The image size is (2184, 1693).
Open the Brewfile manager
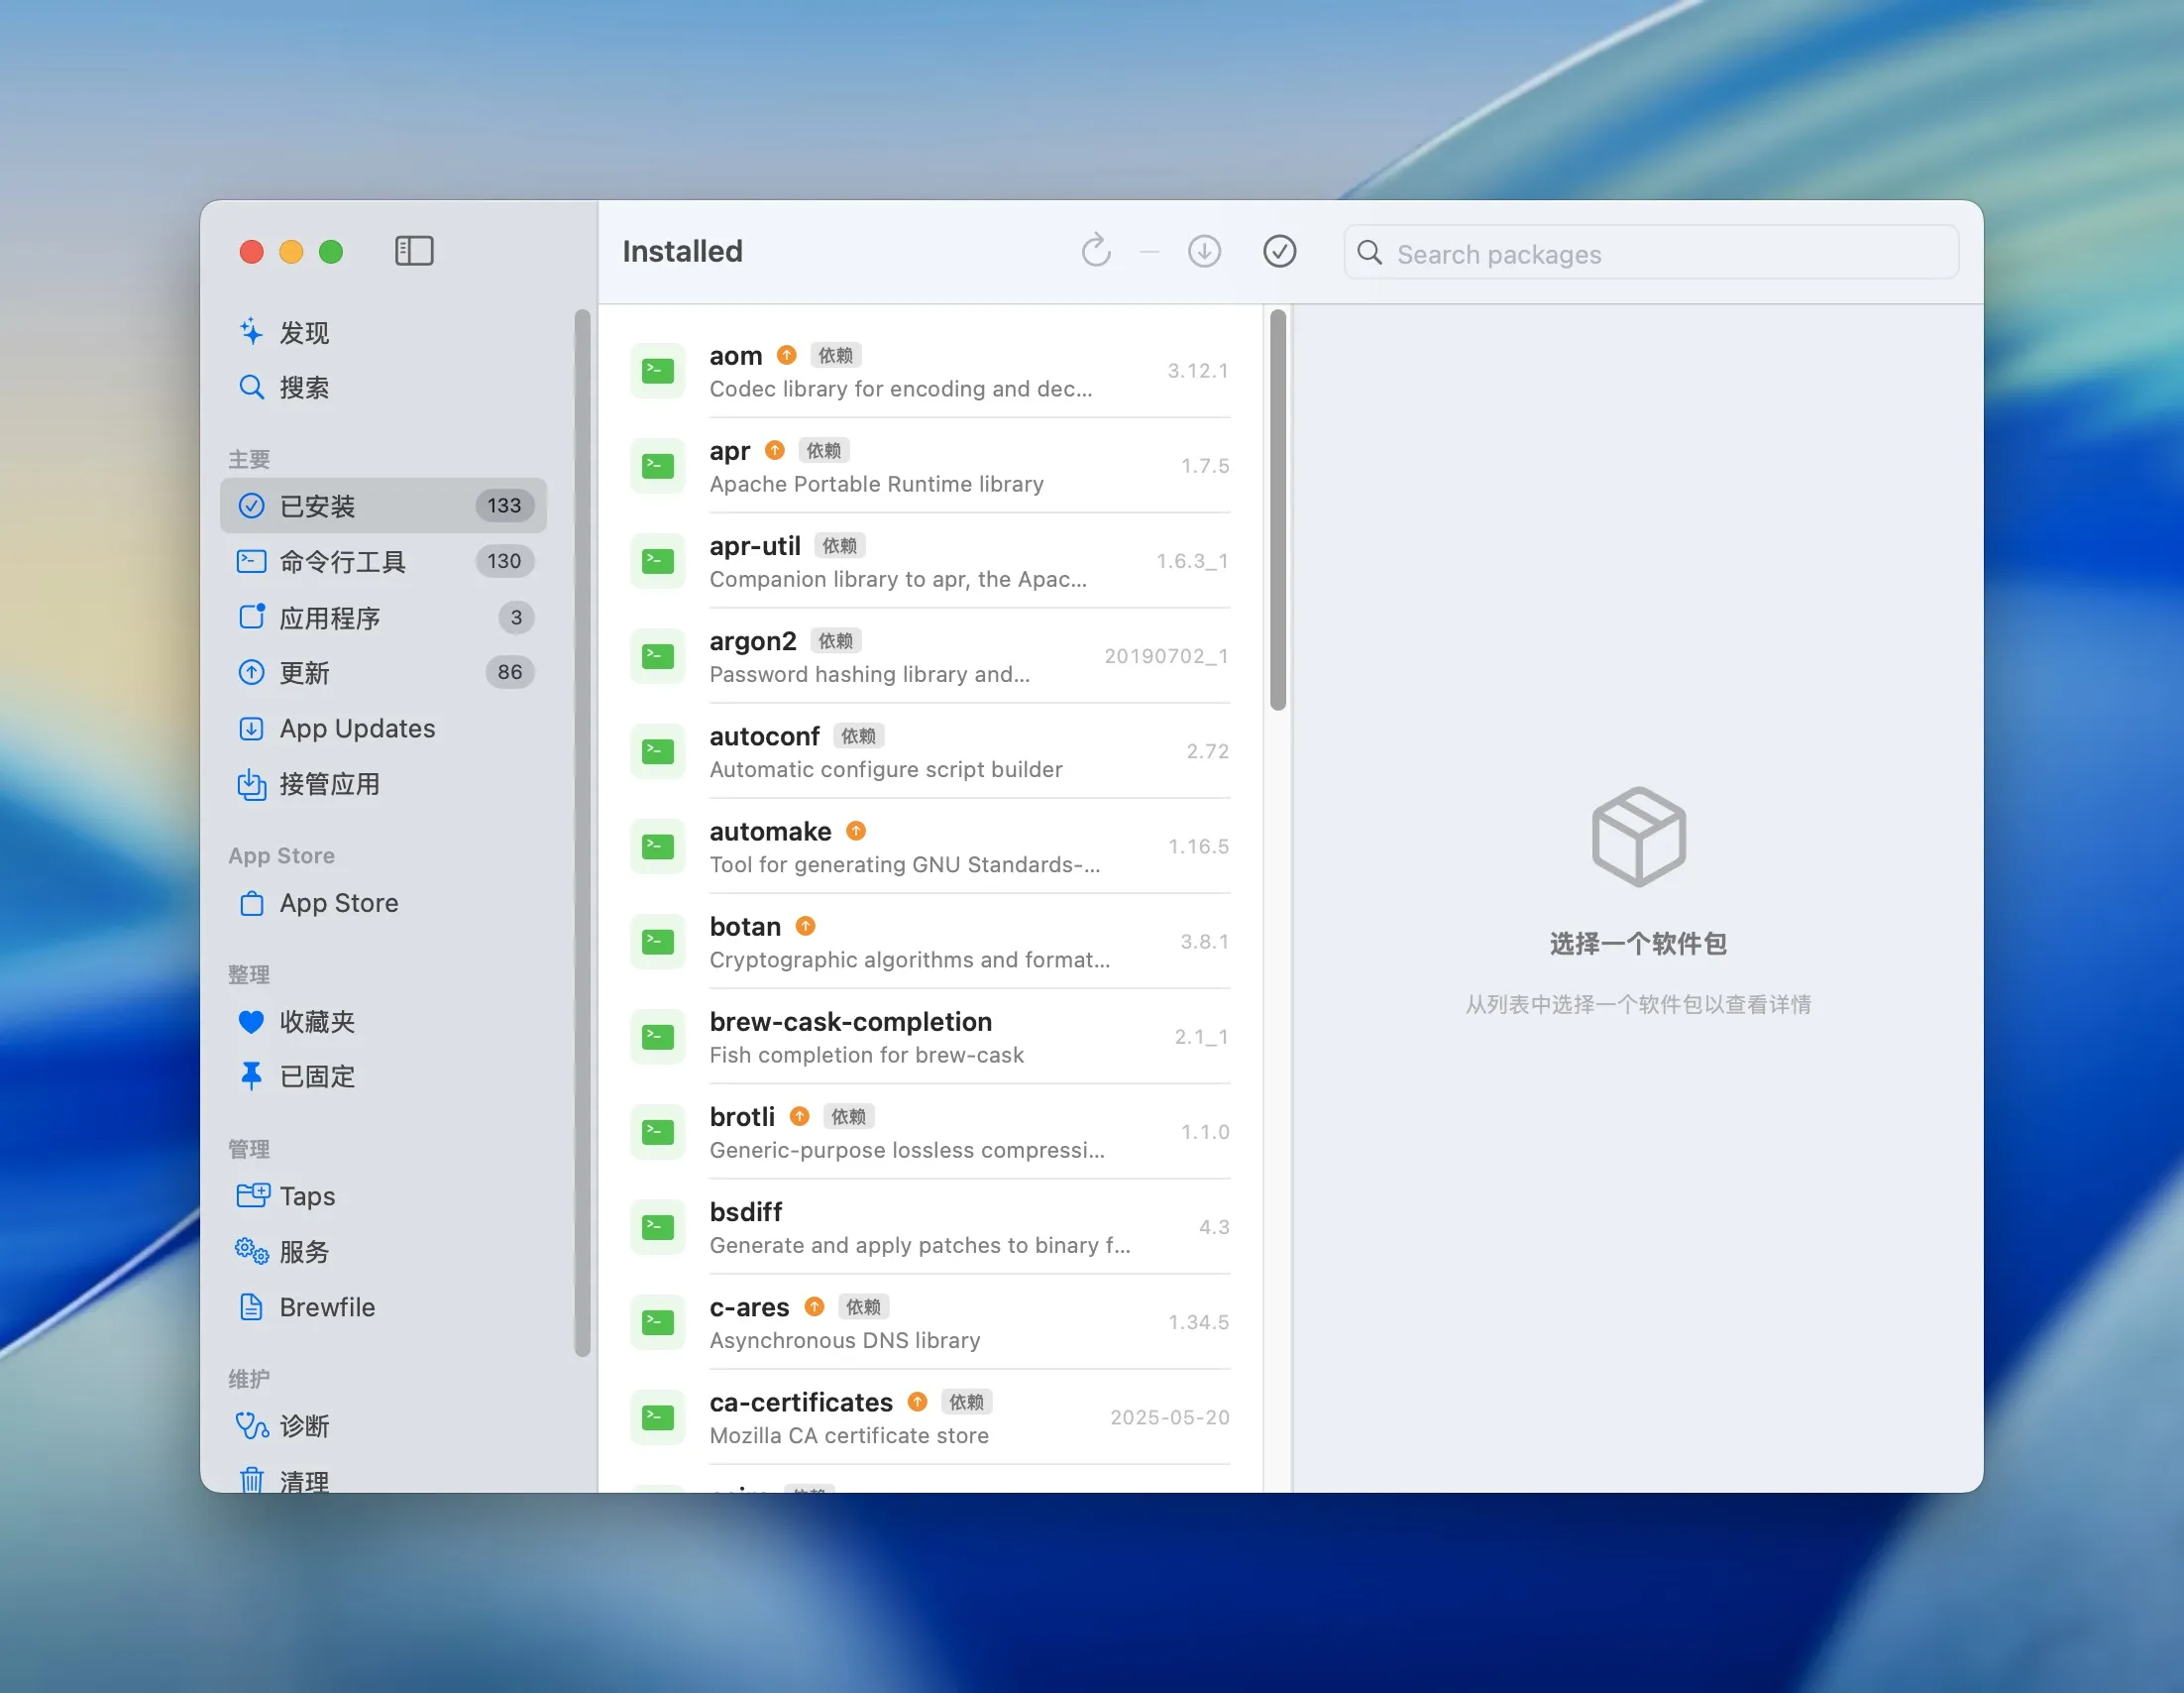(x=326, y=1307)
